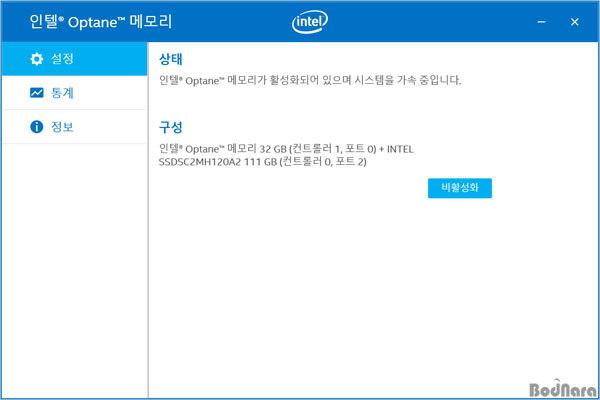Select the 정보 tab
Viewport: 600px width, 400px height.
tap(63, 127)
